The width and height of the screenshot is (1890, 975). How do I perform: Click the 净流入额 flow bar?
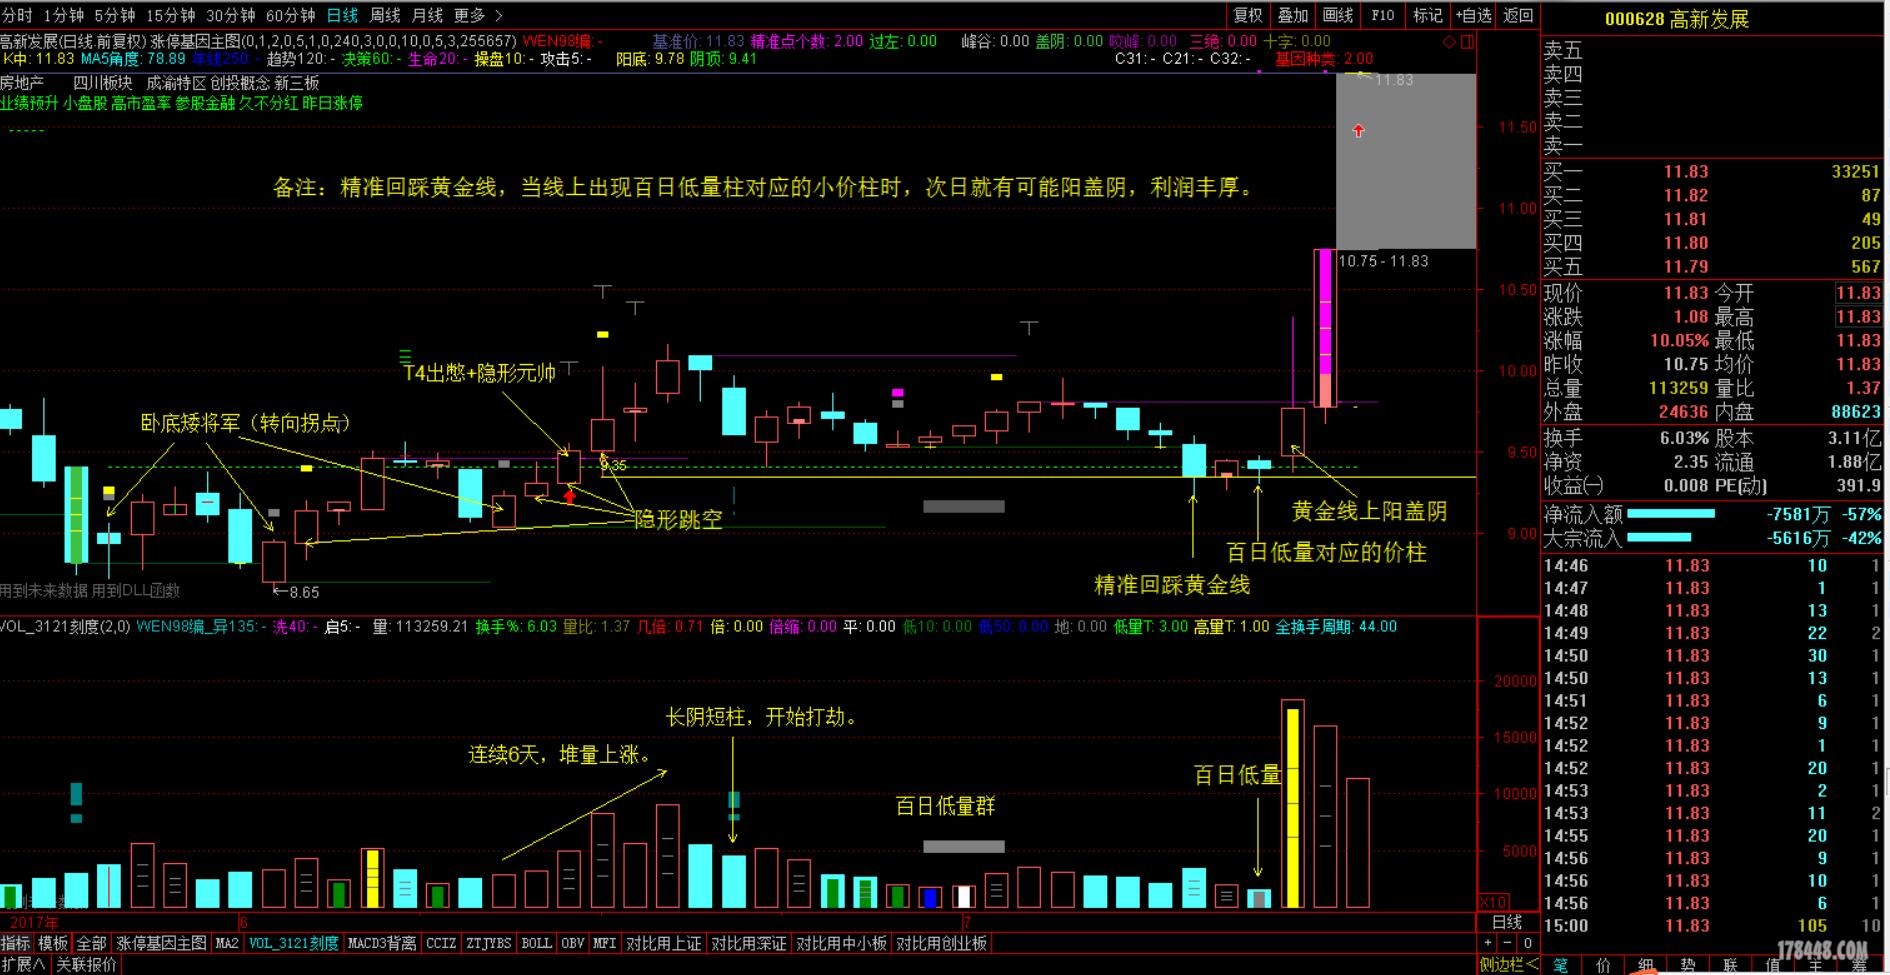coord(1671,514)
